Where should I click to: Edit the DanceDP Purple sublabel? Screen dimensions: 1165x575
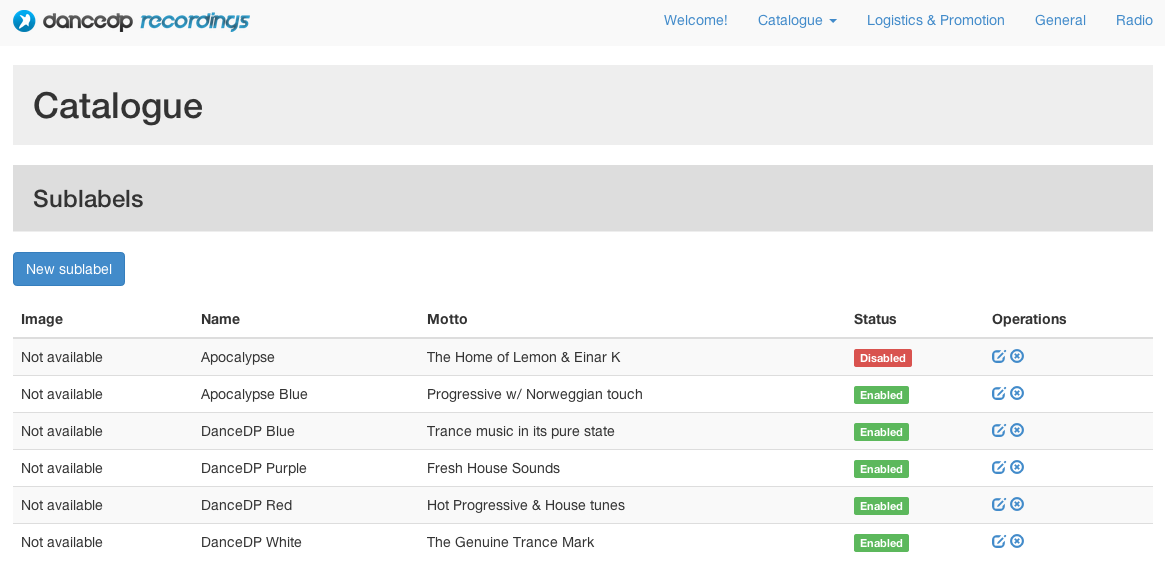999,468
